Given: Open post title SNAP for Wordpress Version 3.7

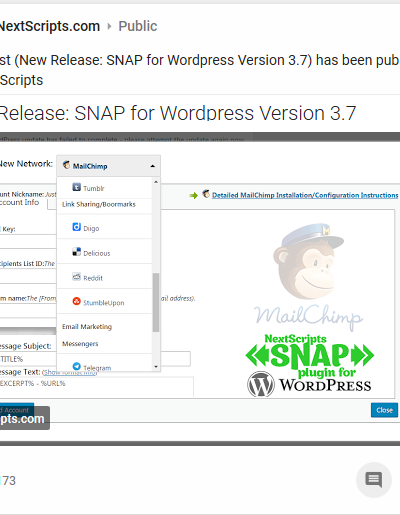Looking at the screenshot, I should (x=178, y=113).
